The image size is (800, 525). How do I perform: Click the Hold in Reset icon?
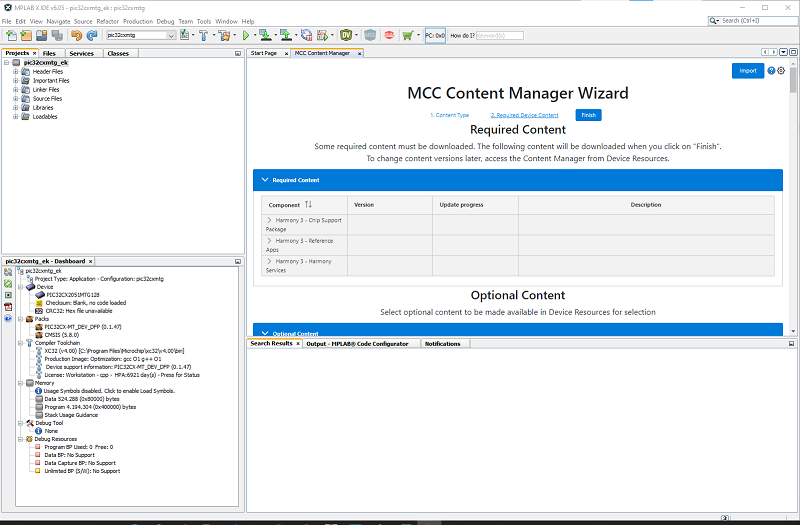(x=306, y=35)
